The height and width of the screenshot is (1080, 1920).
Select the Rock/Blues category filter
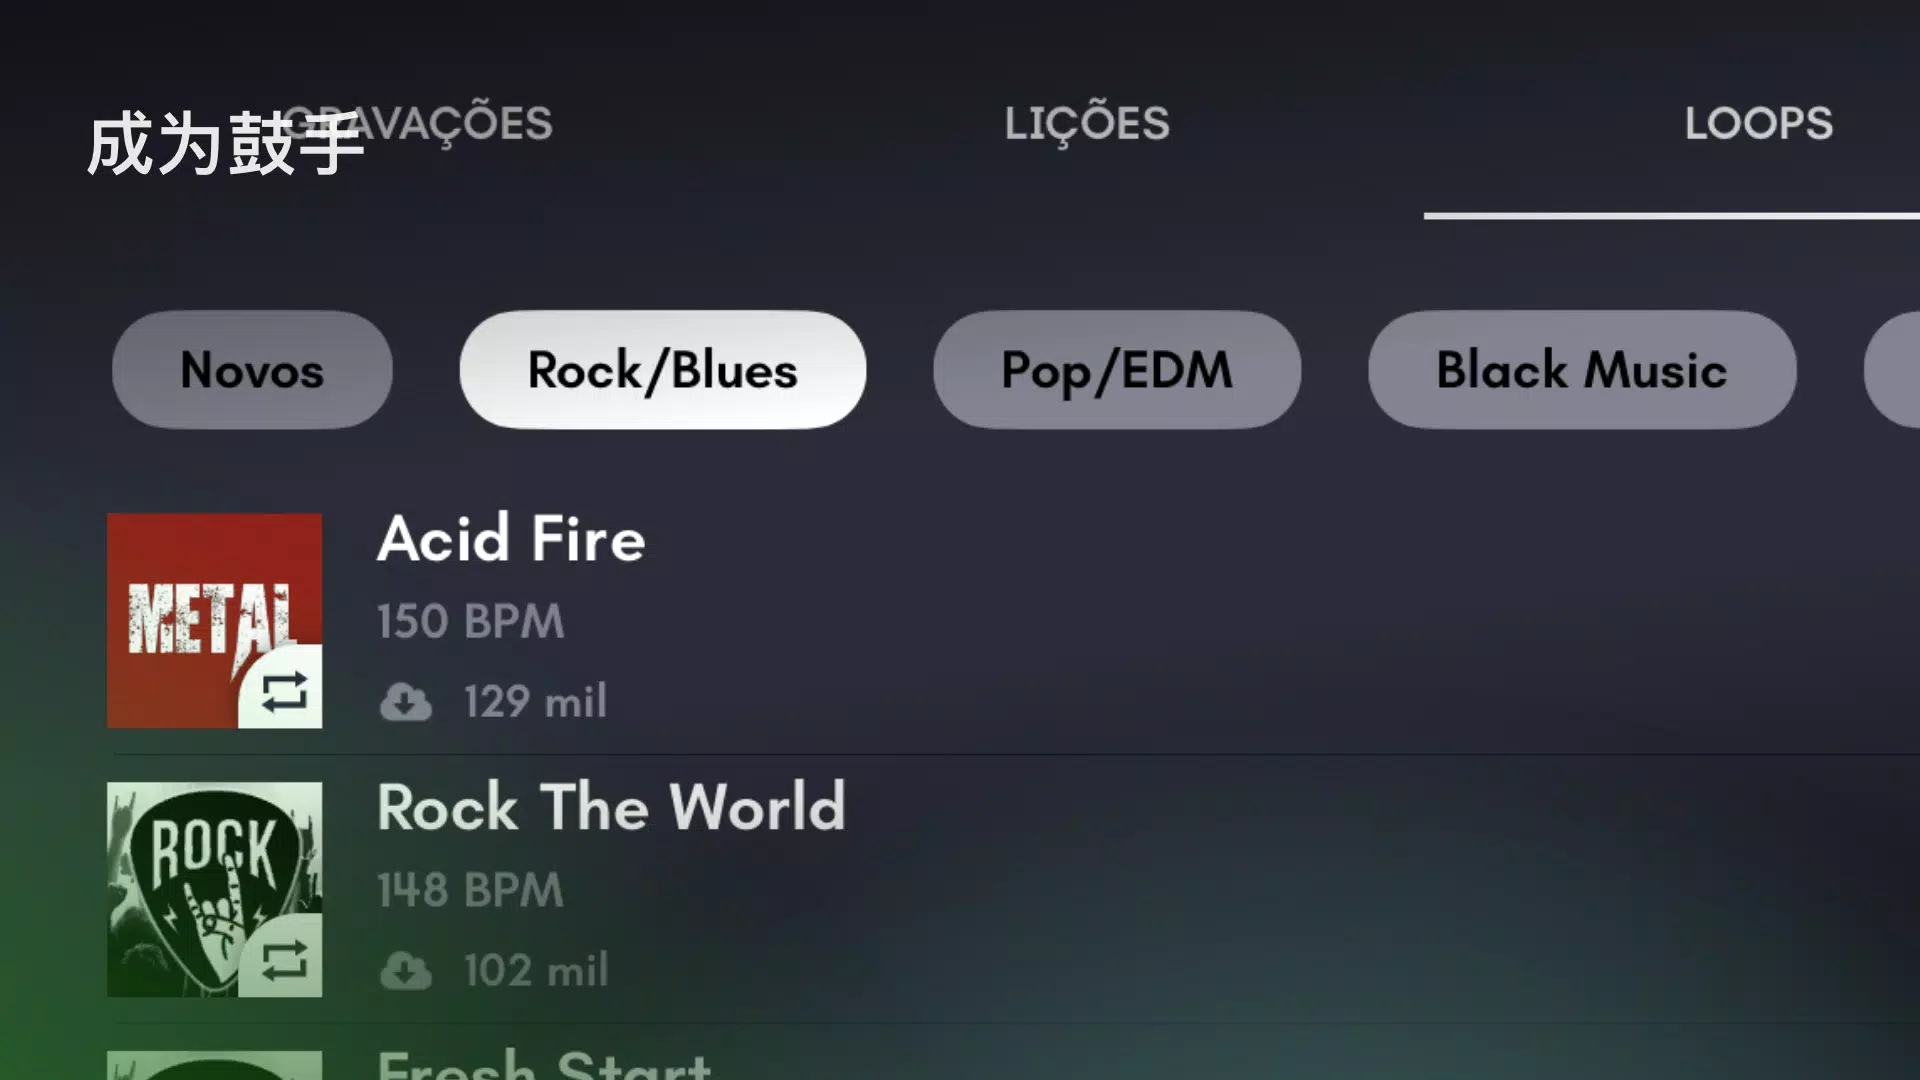[x=663, y=370]
